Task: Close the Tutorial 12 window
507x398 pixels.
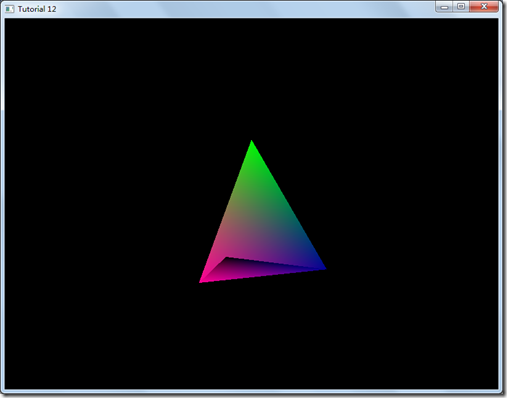Action: click(484, 7)
